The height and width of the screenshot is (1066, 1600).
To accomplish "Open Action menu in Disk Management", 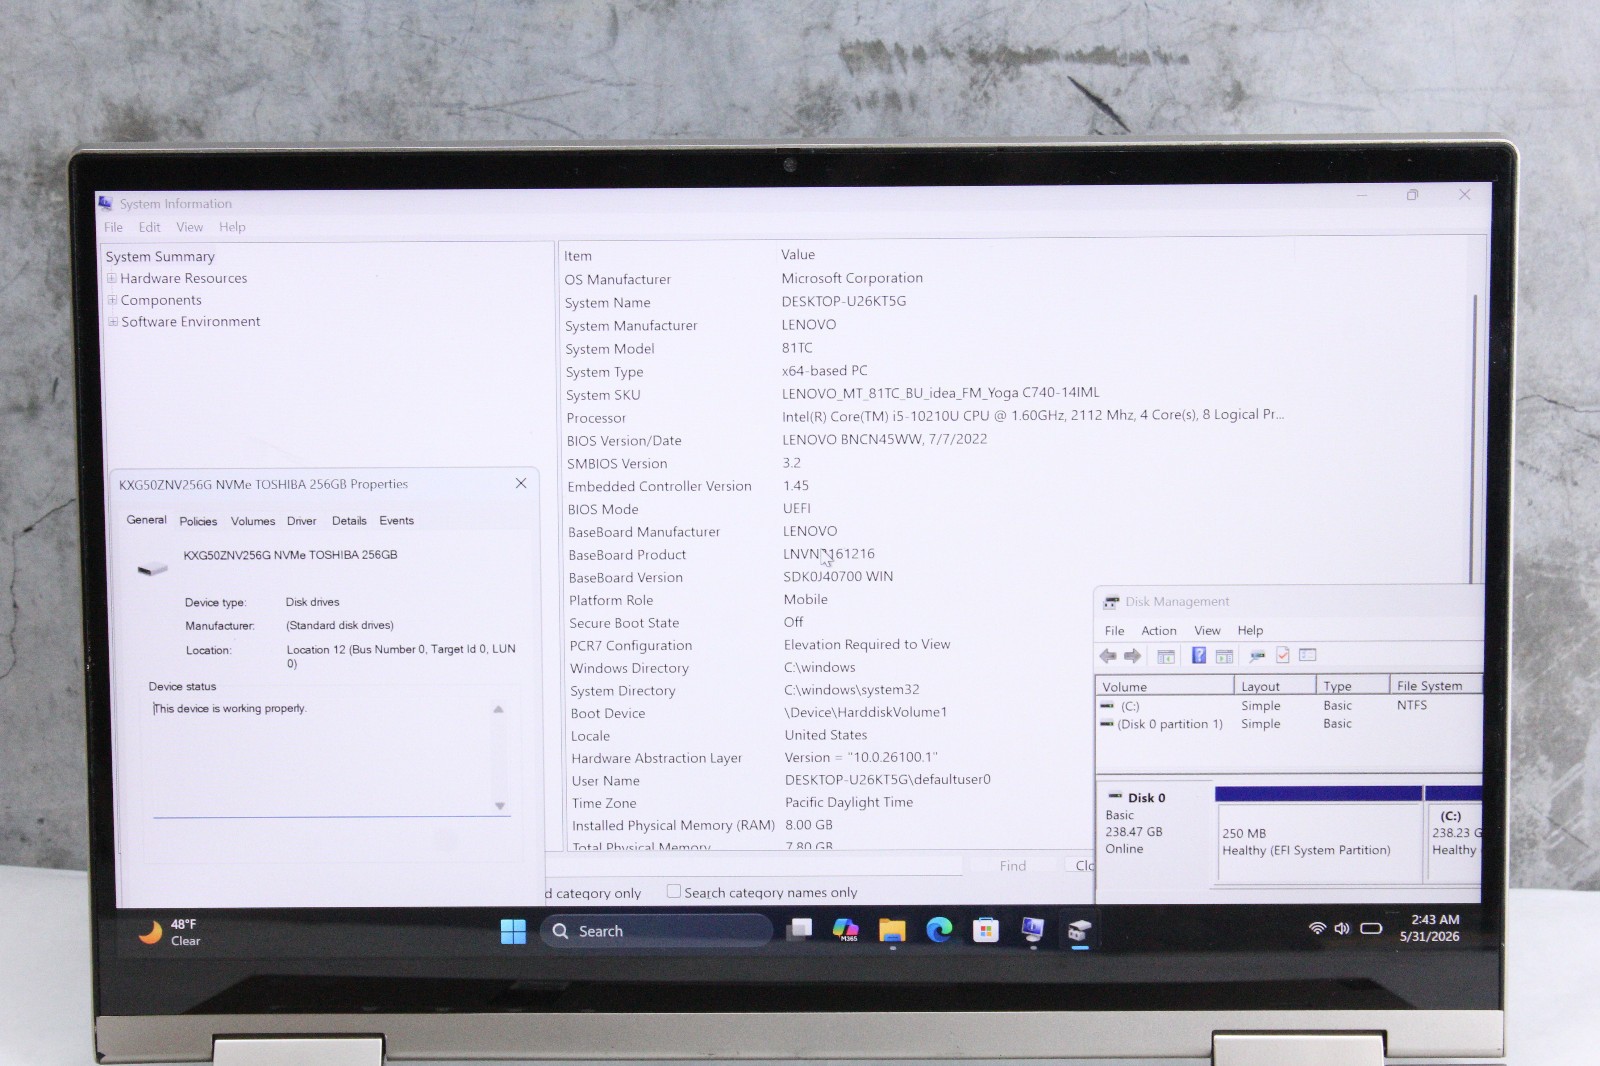I will tap(1159, 631).
